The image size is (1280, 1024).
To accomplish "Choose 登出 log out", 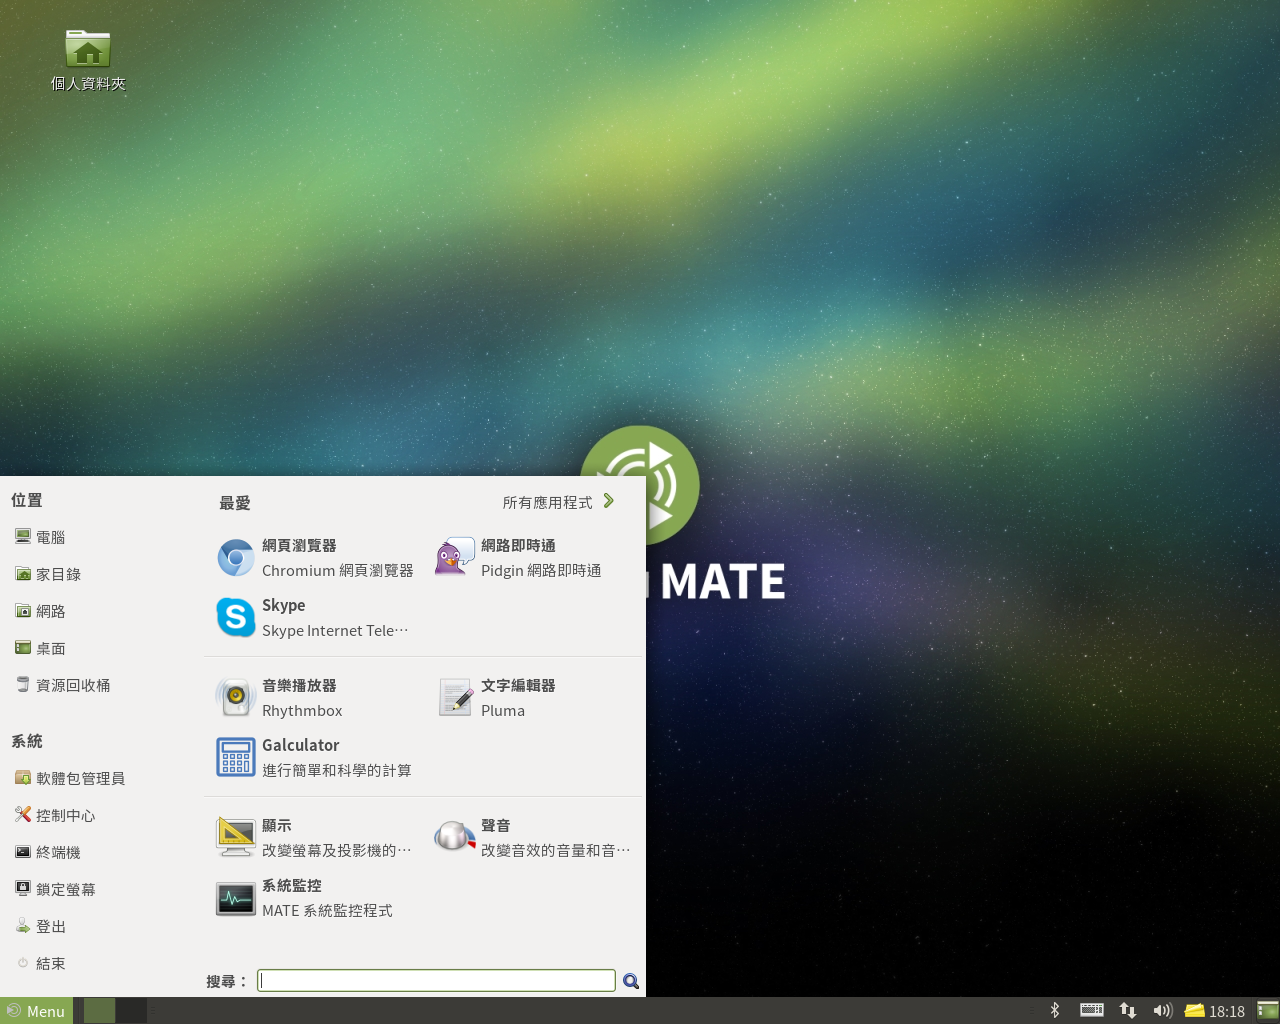I will (40, 926).
